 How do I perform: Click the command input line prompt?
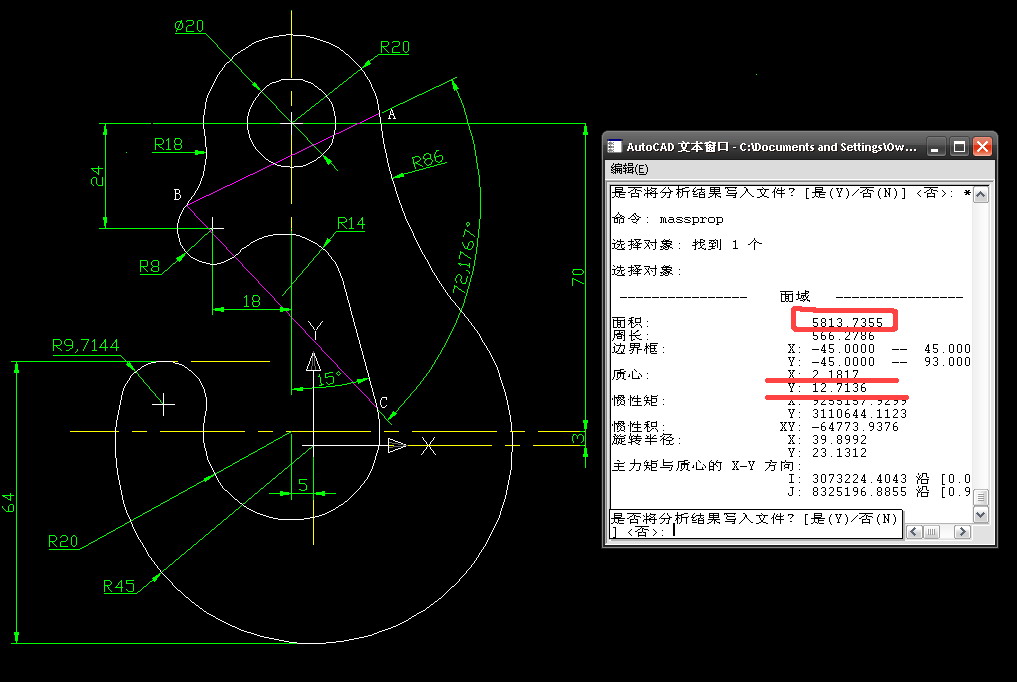(x=756, y=524)
